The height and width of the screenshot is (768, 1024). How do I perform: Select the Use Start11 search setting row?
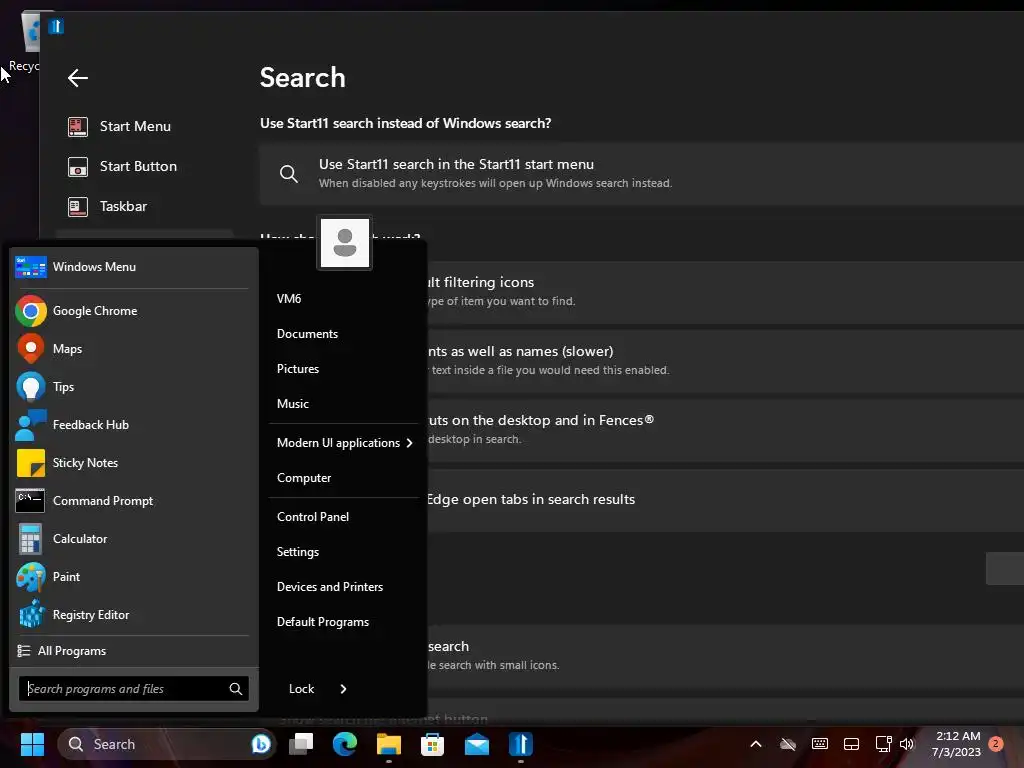[641, 174]
